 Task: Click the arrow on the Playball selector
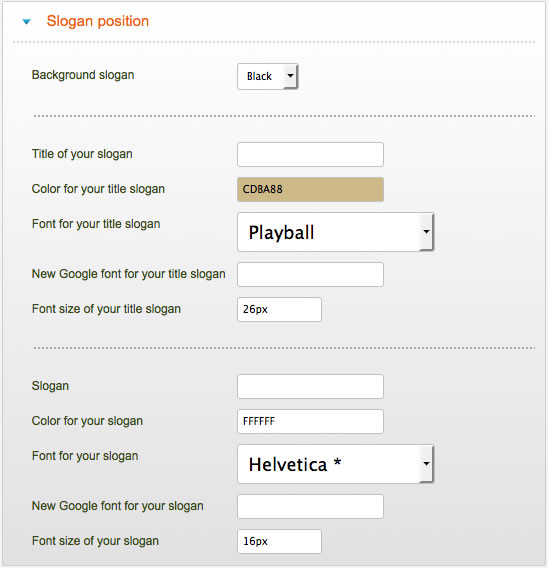point(426,232)
